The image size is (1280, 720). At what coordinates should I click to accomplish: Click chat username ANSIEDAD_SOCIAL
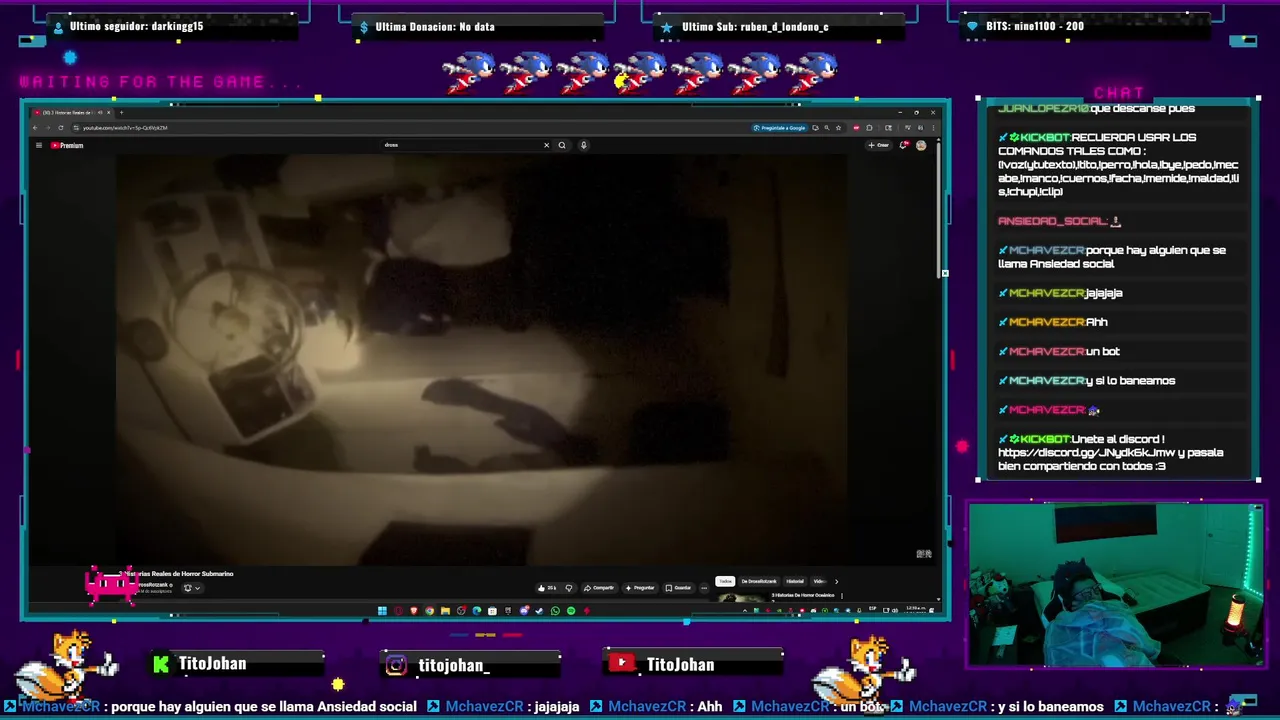(1052, 221)
